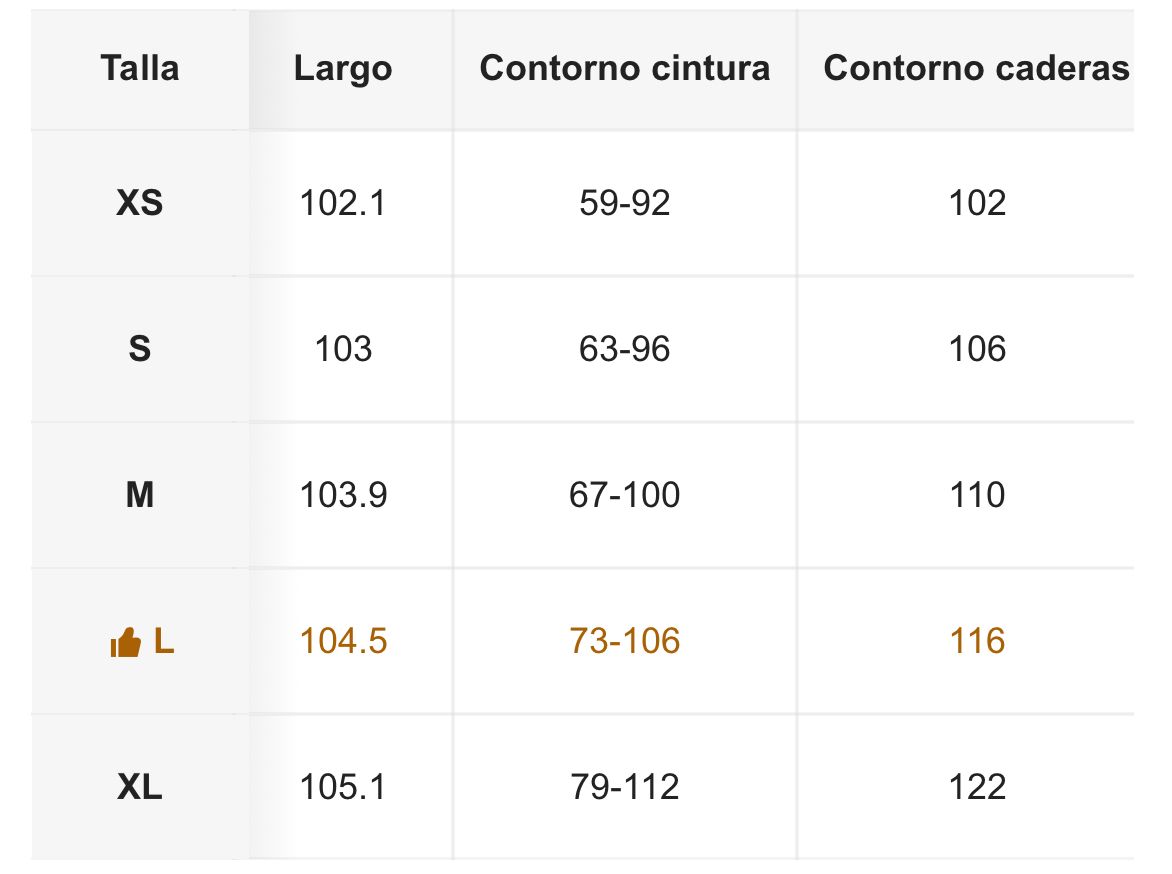Select the 122 hip measurement cell

[977, 787]
